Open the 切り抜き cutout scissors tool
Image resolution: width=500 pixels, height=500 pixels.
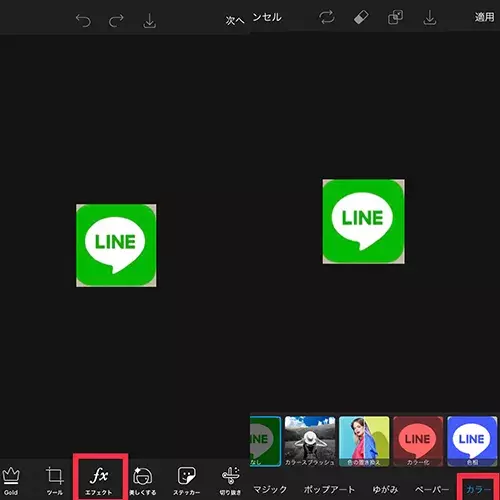point(230,481)
